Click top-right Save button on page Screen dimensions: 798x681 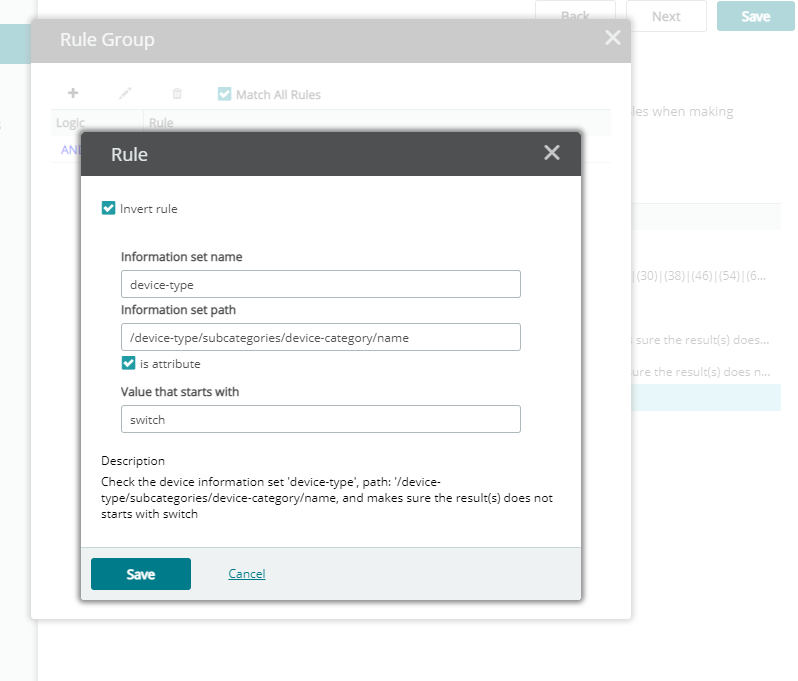[756, 16]
